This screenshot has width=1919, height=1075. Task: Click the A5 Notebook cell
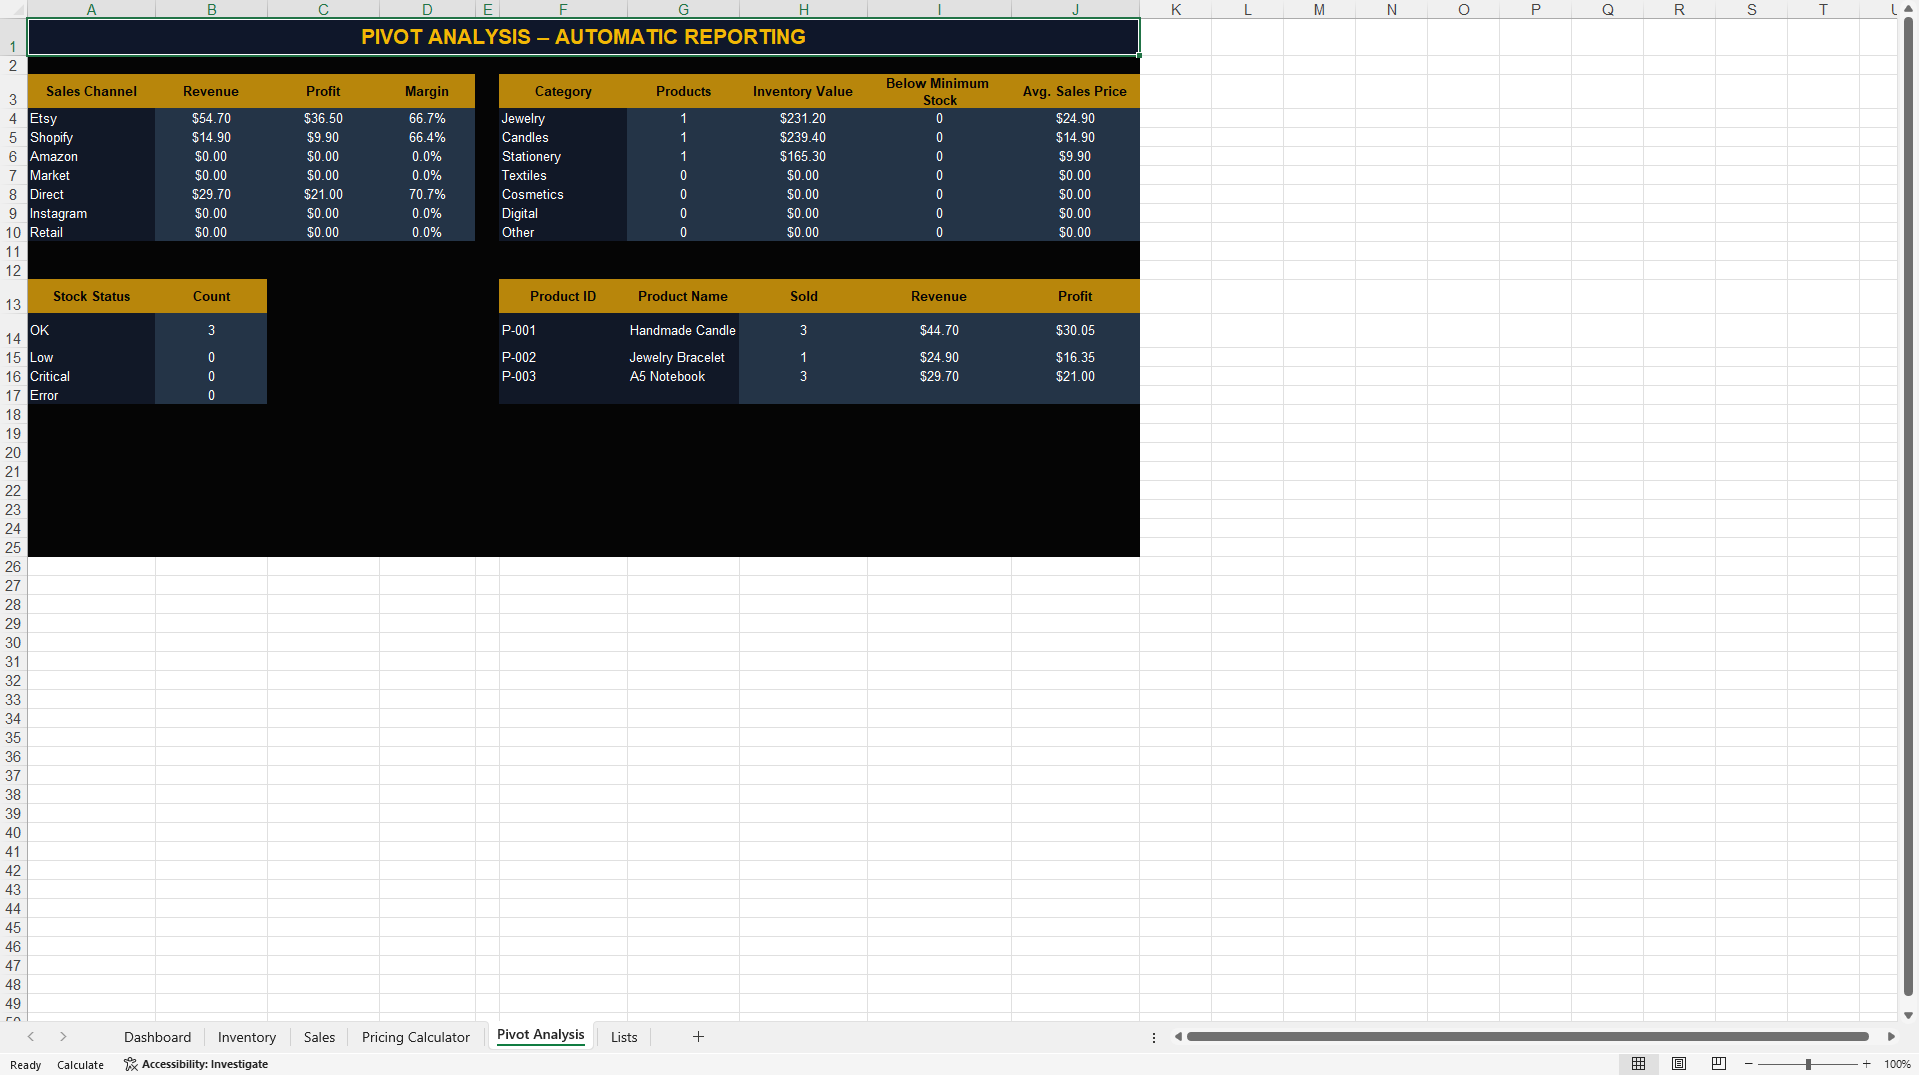click(683, 376)
